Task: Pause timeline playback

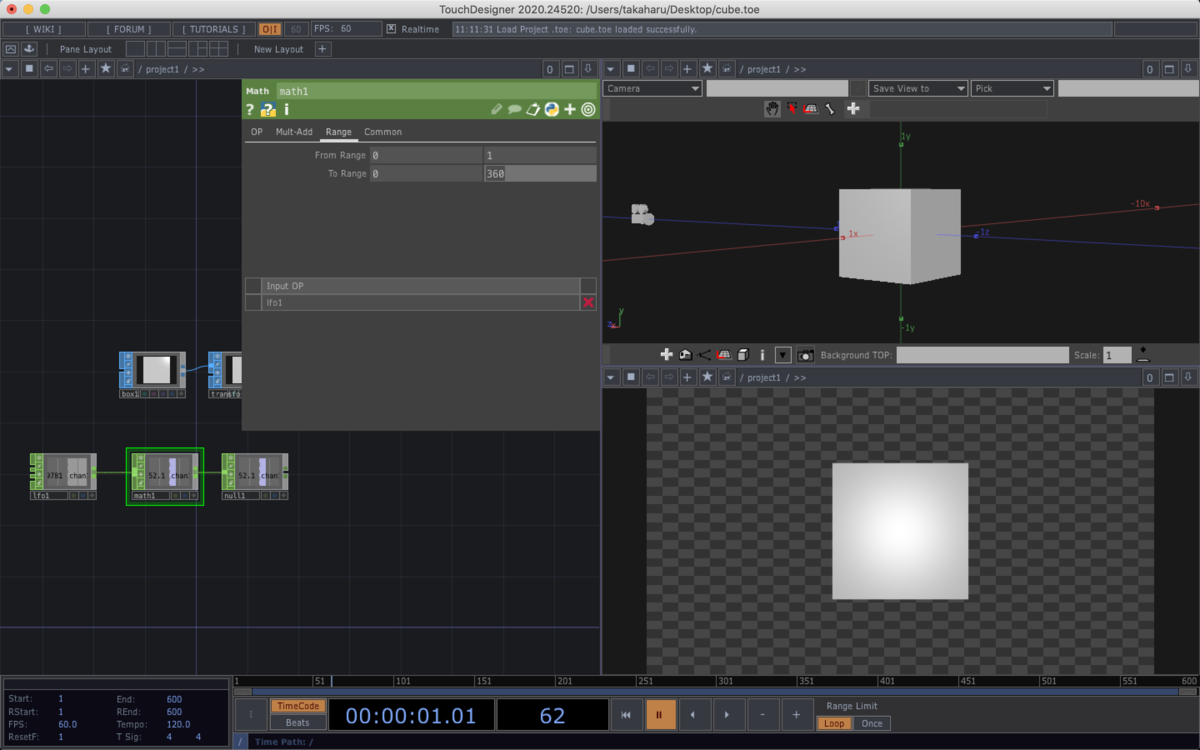Action: 660,715
